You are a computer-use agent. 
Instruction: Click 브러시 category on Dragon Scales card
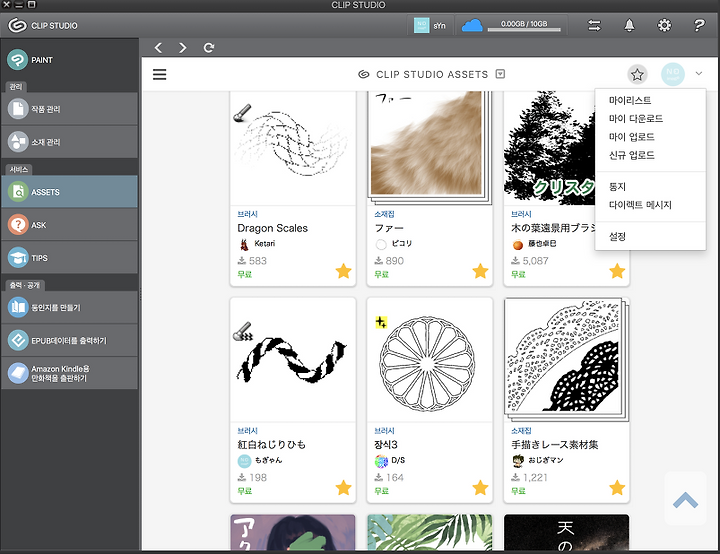(248, 214)
